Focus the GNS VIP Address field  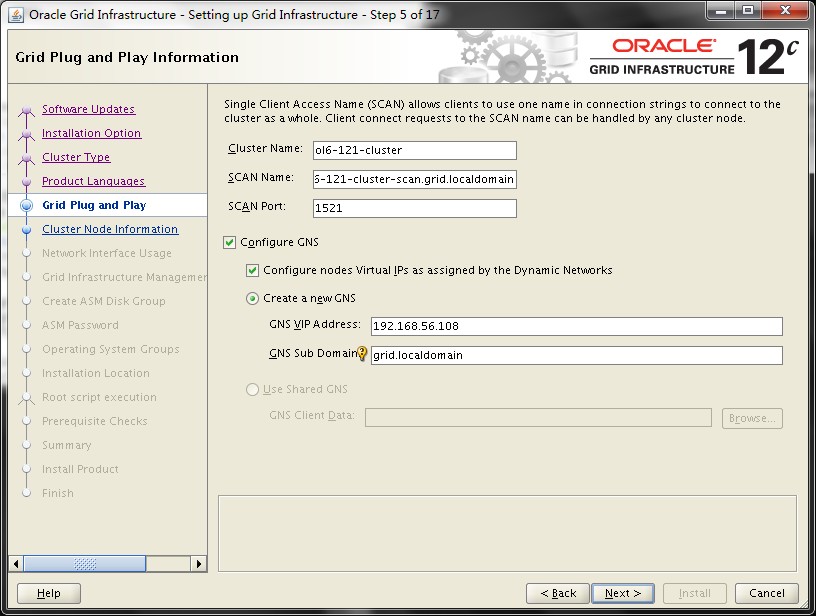(x=577, y=326)
